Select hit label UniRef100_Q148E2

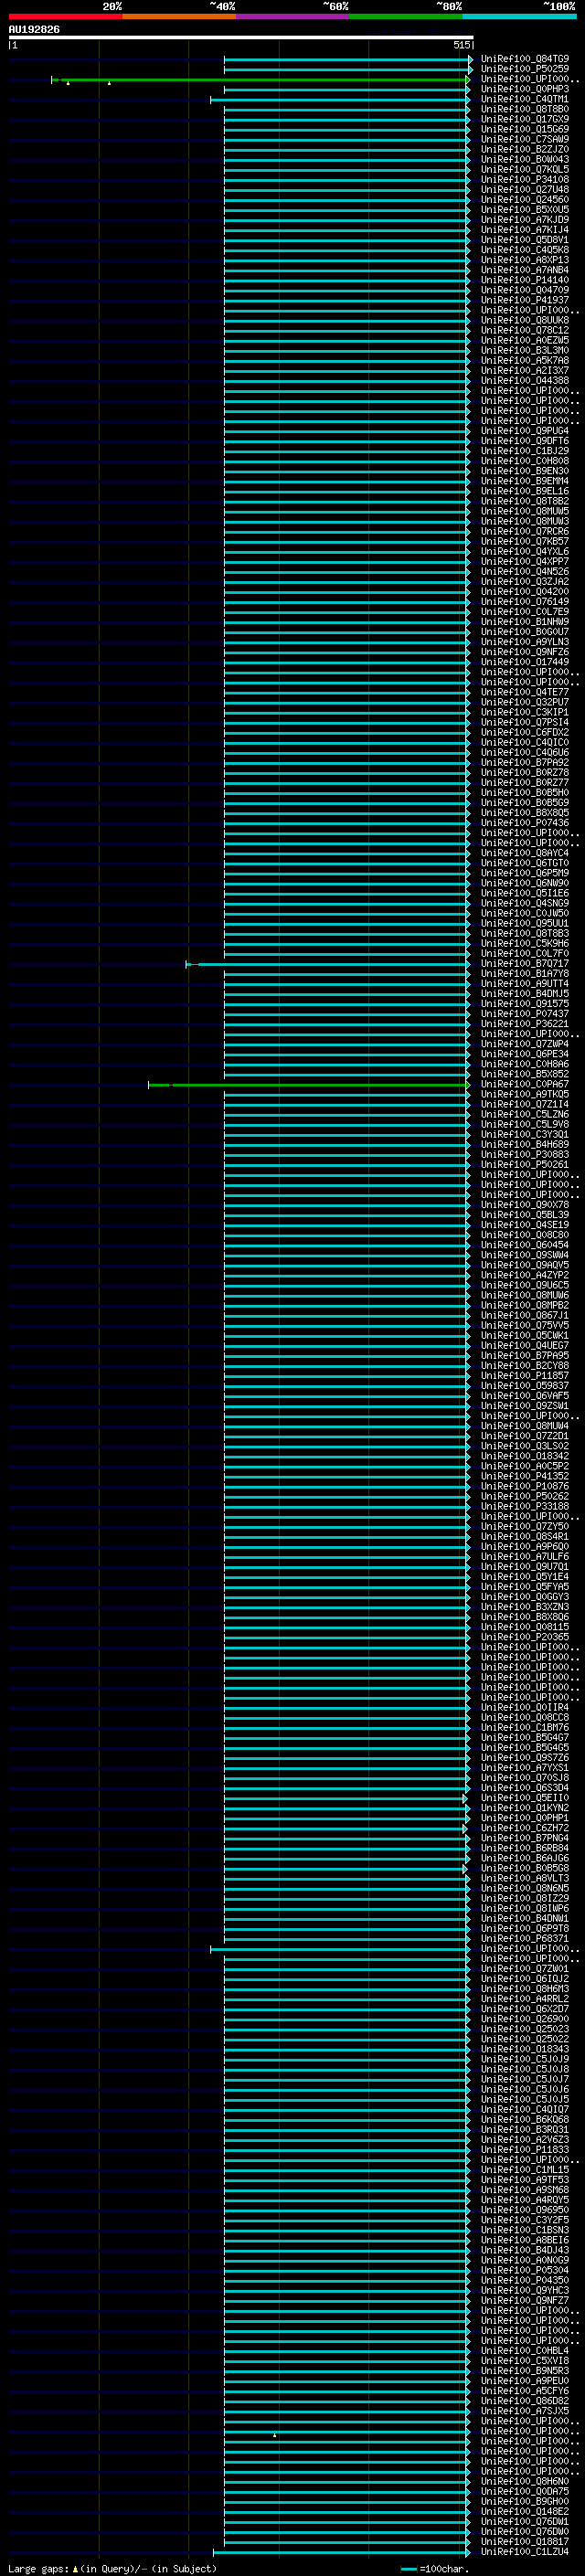tap(524, 2511)
